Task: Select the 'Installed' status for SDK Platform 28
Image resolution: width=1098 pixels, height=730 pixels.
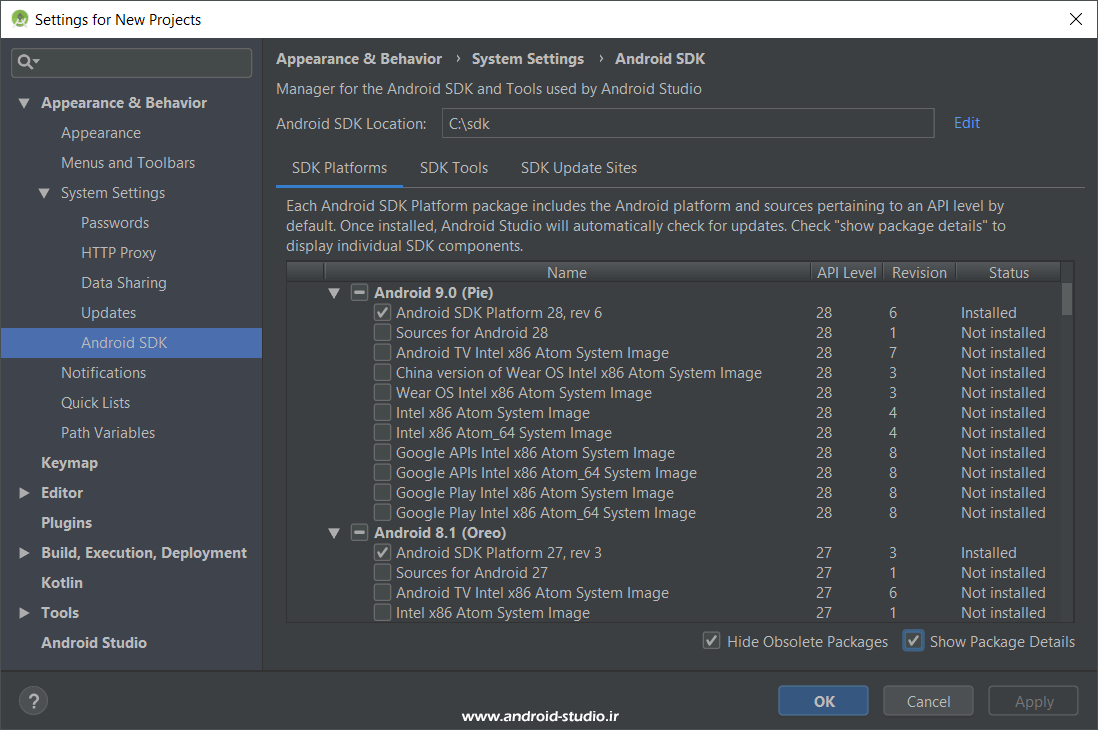Action: click(988, 313)
